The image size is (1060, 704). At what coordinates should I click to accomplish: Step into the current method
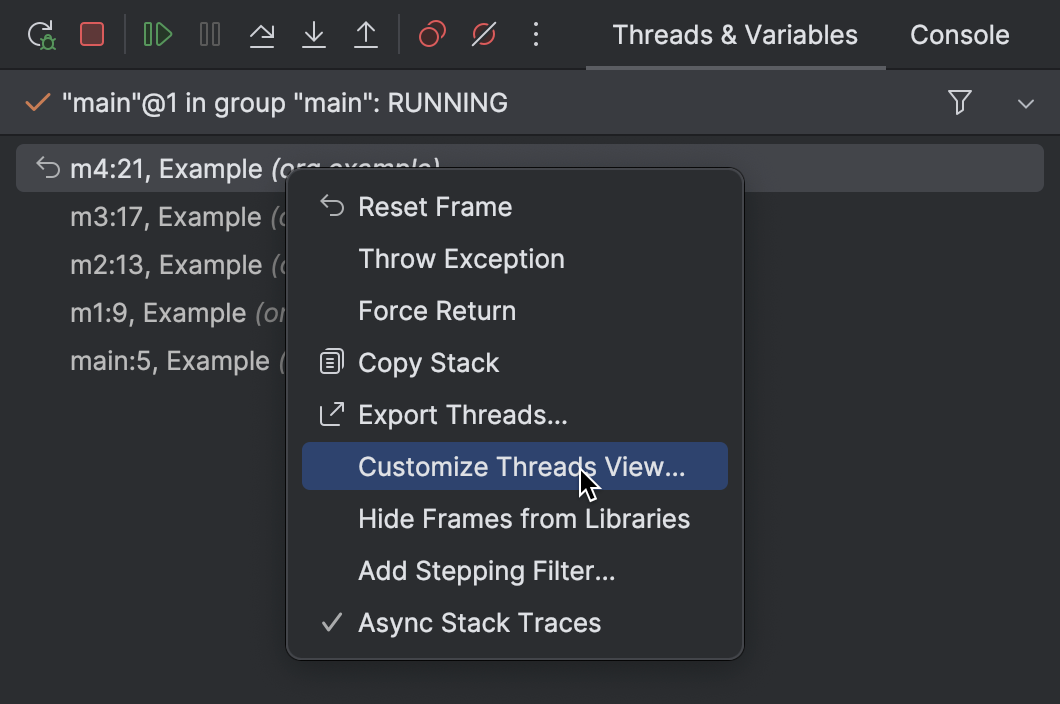[x=314, y=34]
